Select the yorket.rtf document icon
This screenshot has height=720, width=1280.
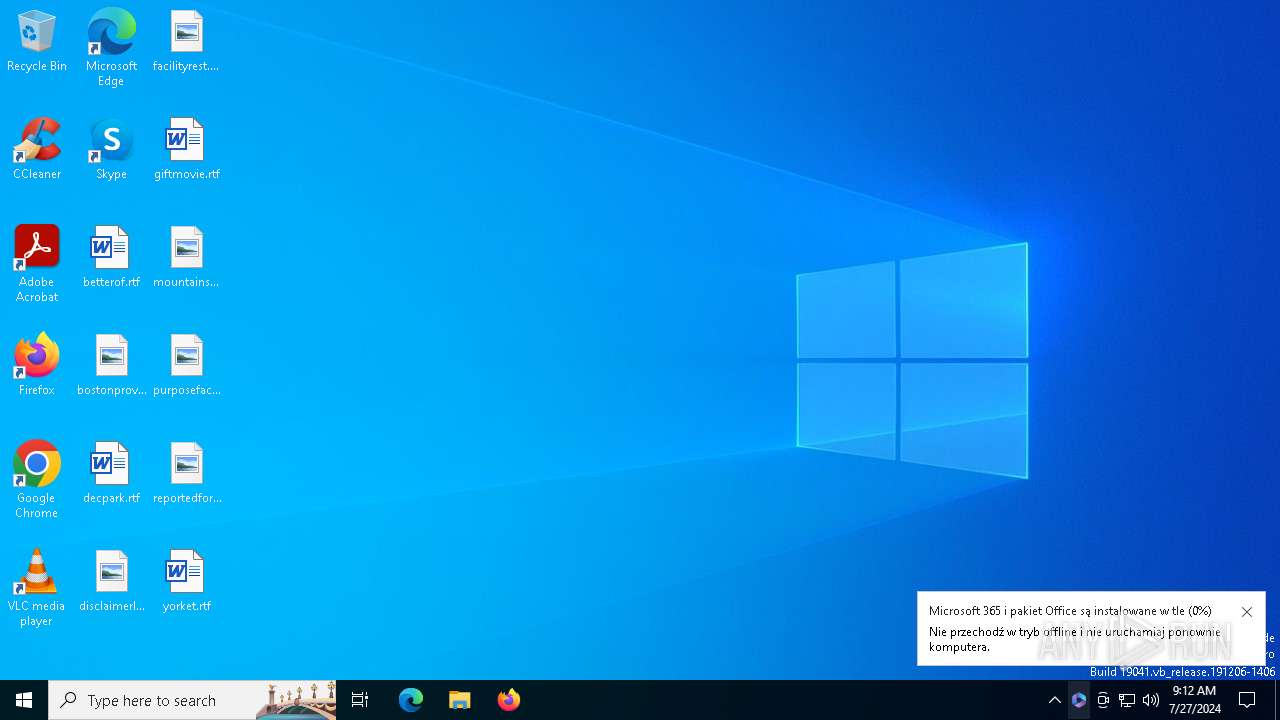[x=186, y=582]
